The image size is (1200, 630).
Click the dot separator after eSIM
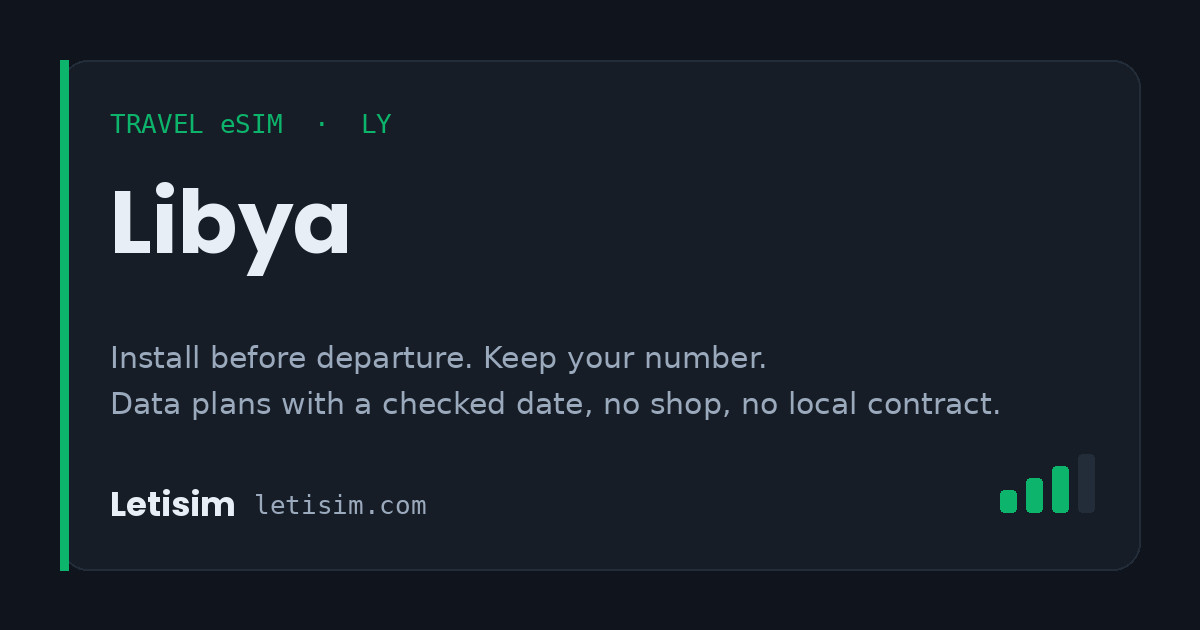pos(321,125)
